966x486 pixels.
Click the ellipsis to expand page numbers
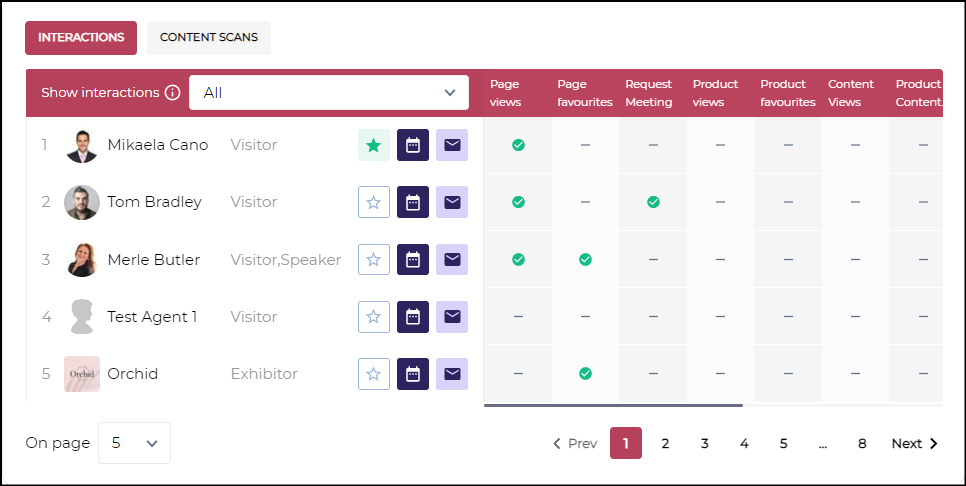(x=822, y=443)
